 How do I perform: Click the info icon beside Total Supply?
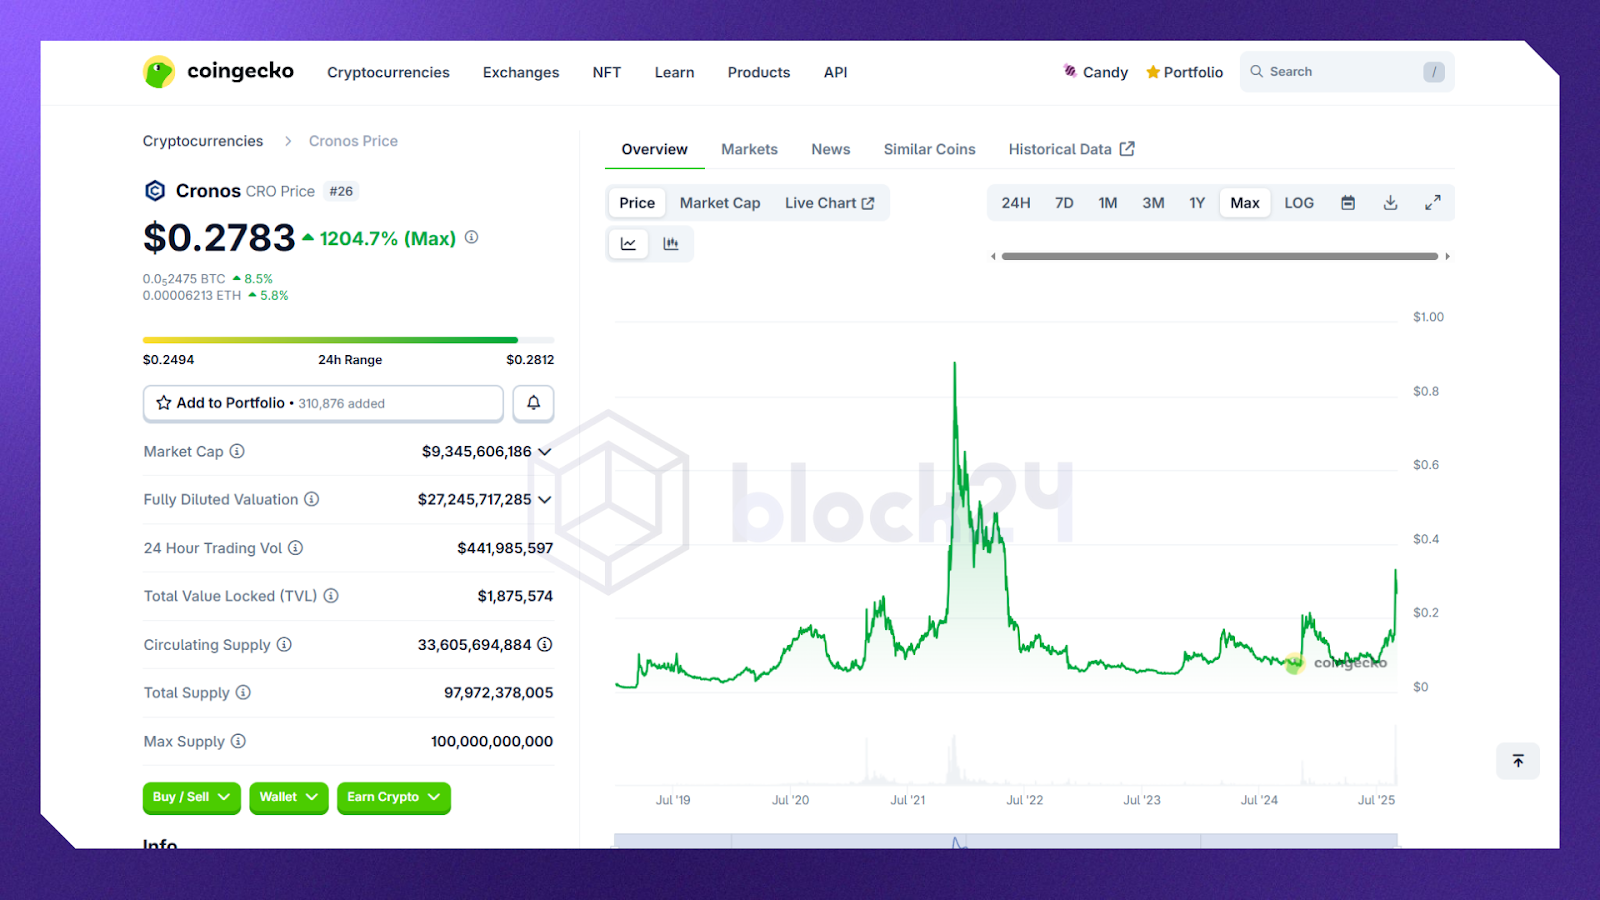click(x=243, y=692)
